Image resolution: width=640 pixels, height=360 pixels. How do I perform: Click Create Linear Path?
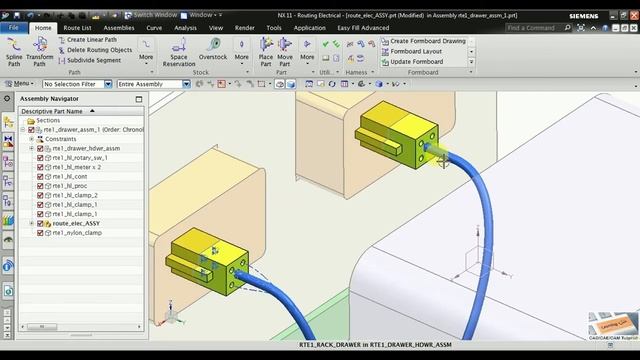click(x=88, y=40)
